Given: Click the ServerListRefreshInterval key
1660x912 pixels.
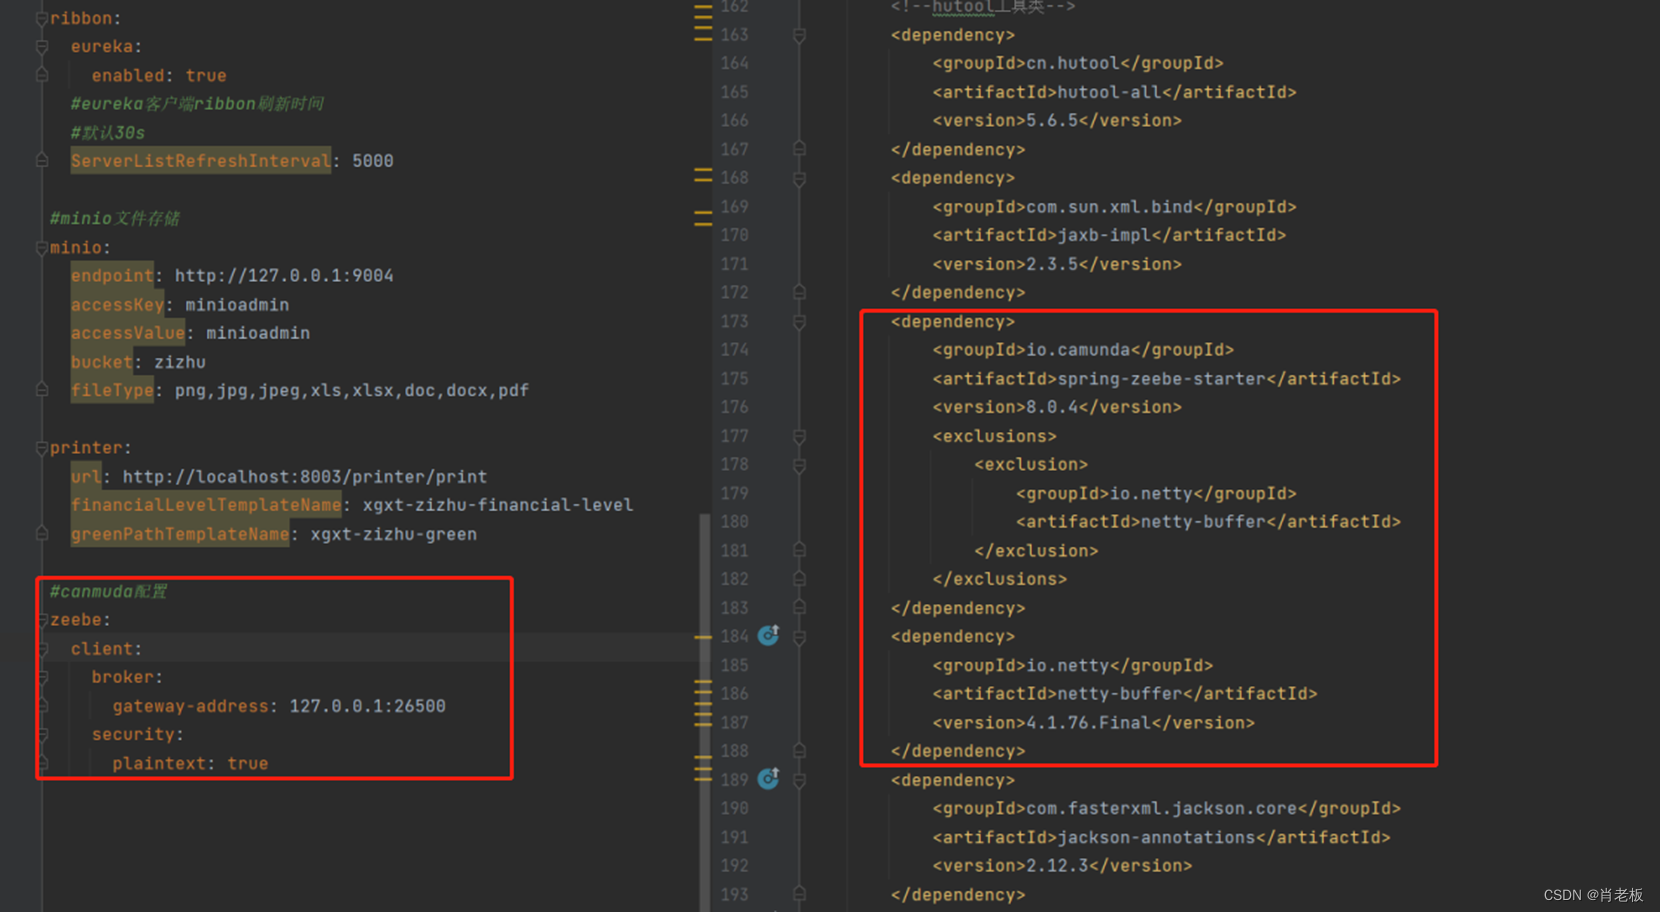Looking at the screenshot, I should 200,161.
